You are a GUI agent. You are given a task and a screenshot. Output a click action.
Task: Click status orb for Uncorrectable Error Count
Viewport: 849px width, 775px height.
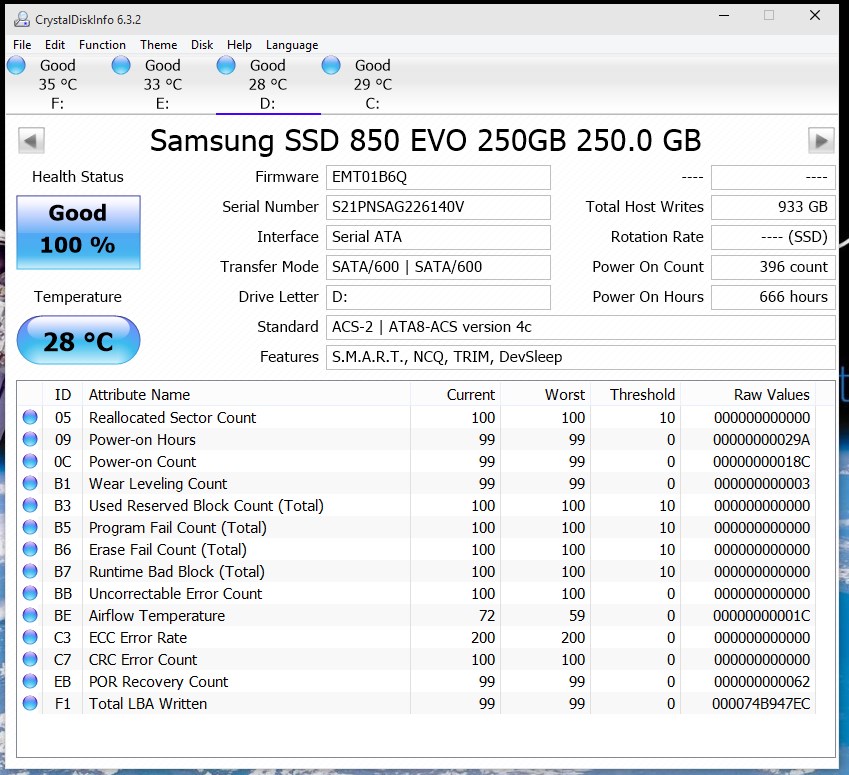click(30, 593)
